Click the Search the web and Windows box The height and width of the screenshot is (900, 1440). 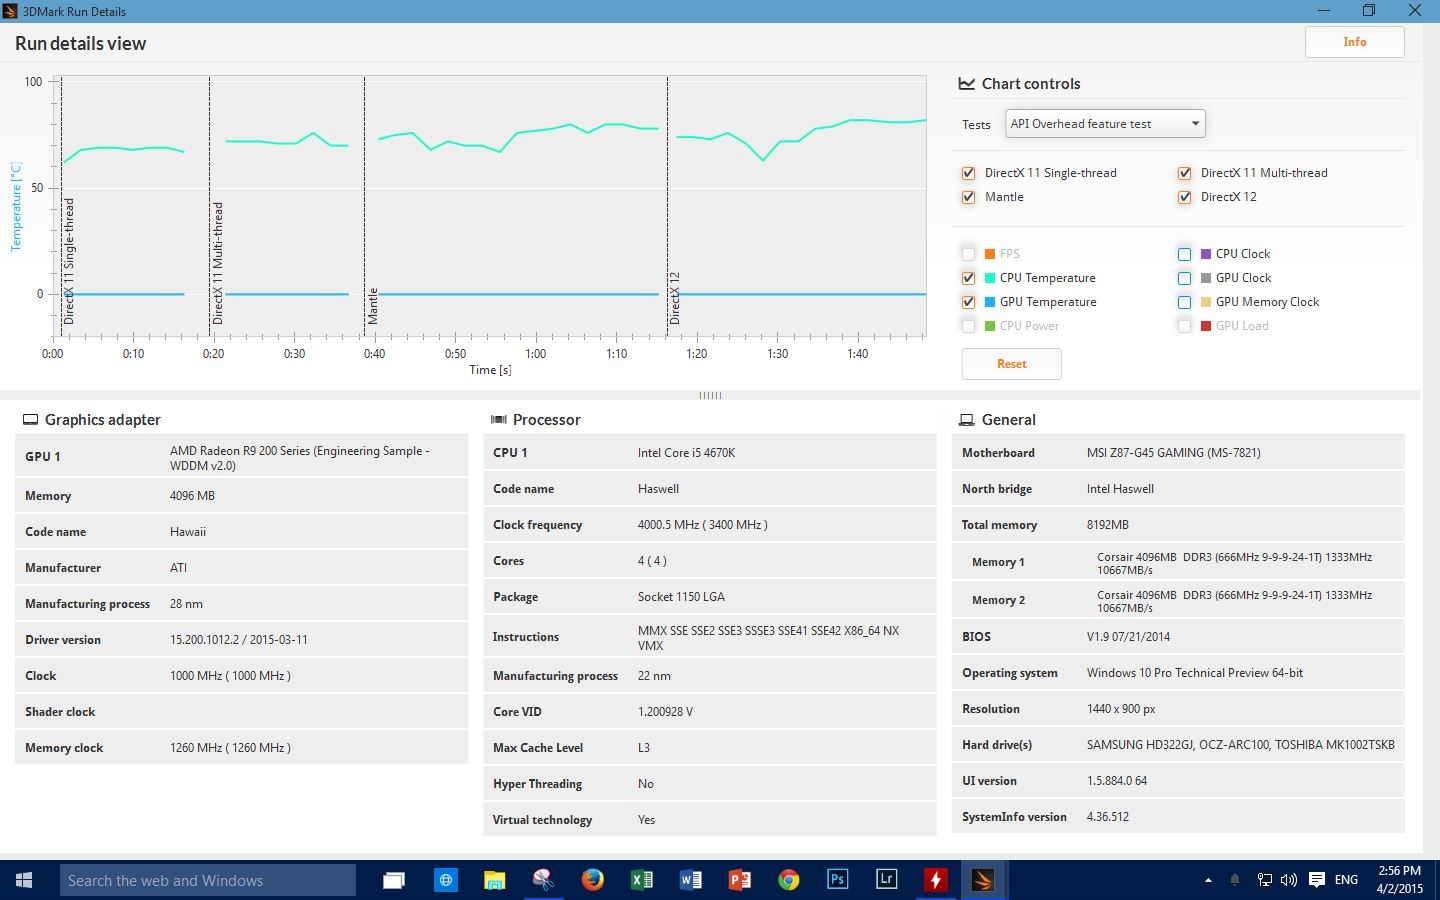(x=207, y=880)
